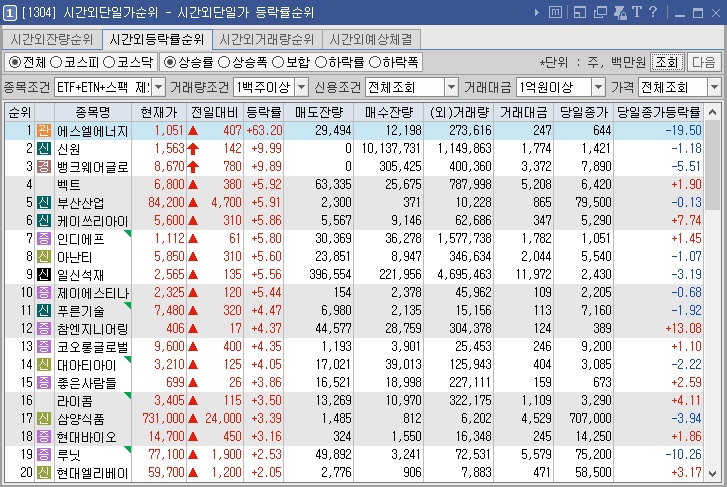
Task: Click the 다음 next button
Action: point(704,62)
